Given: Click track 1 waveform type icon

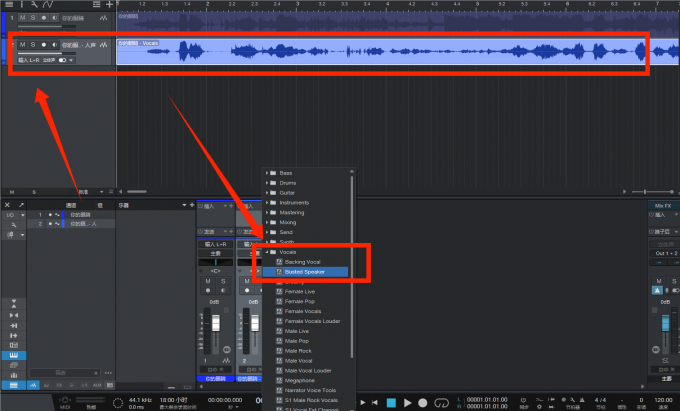Looking at the screenshot, I should coord(103,18).
